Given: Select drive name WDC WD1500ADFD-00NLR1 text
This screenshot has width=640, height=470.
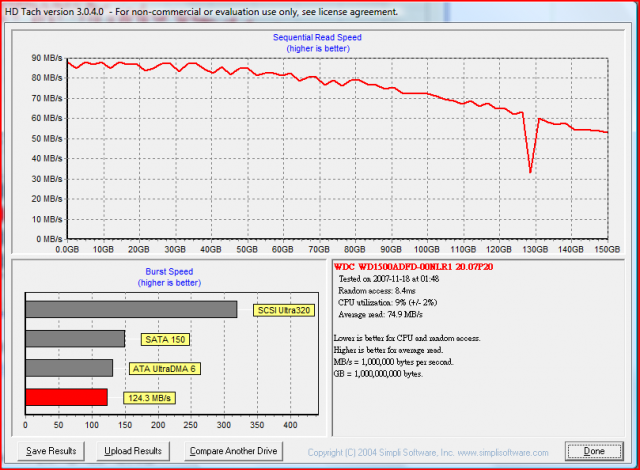Looking at the screenshot, I should [413, 267].
